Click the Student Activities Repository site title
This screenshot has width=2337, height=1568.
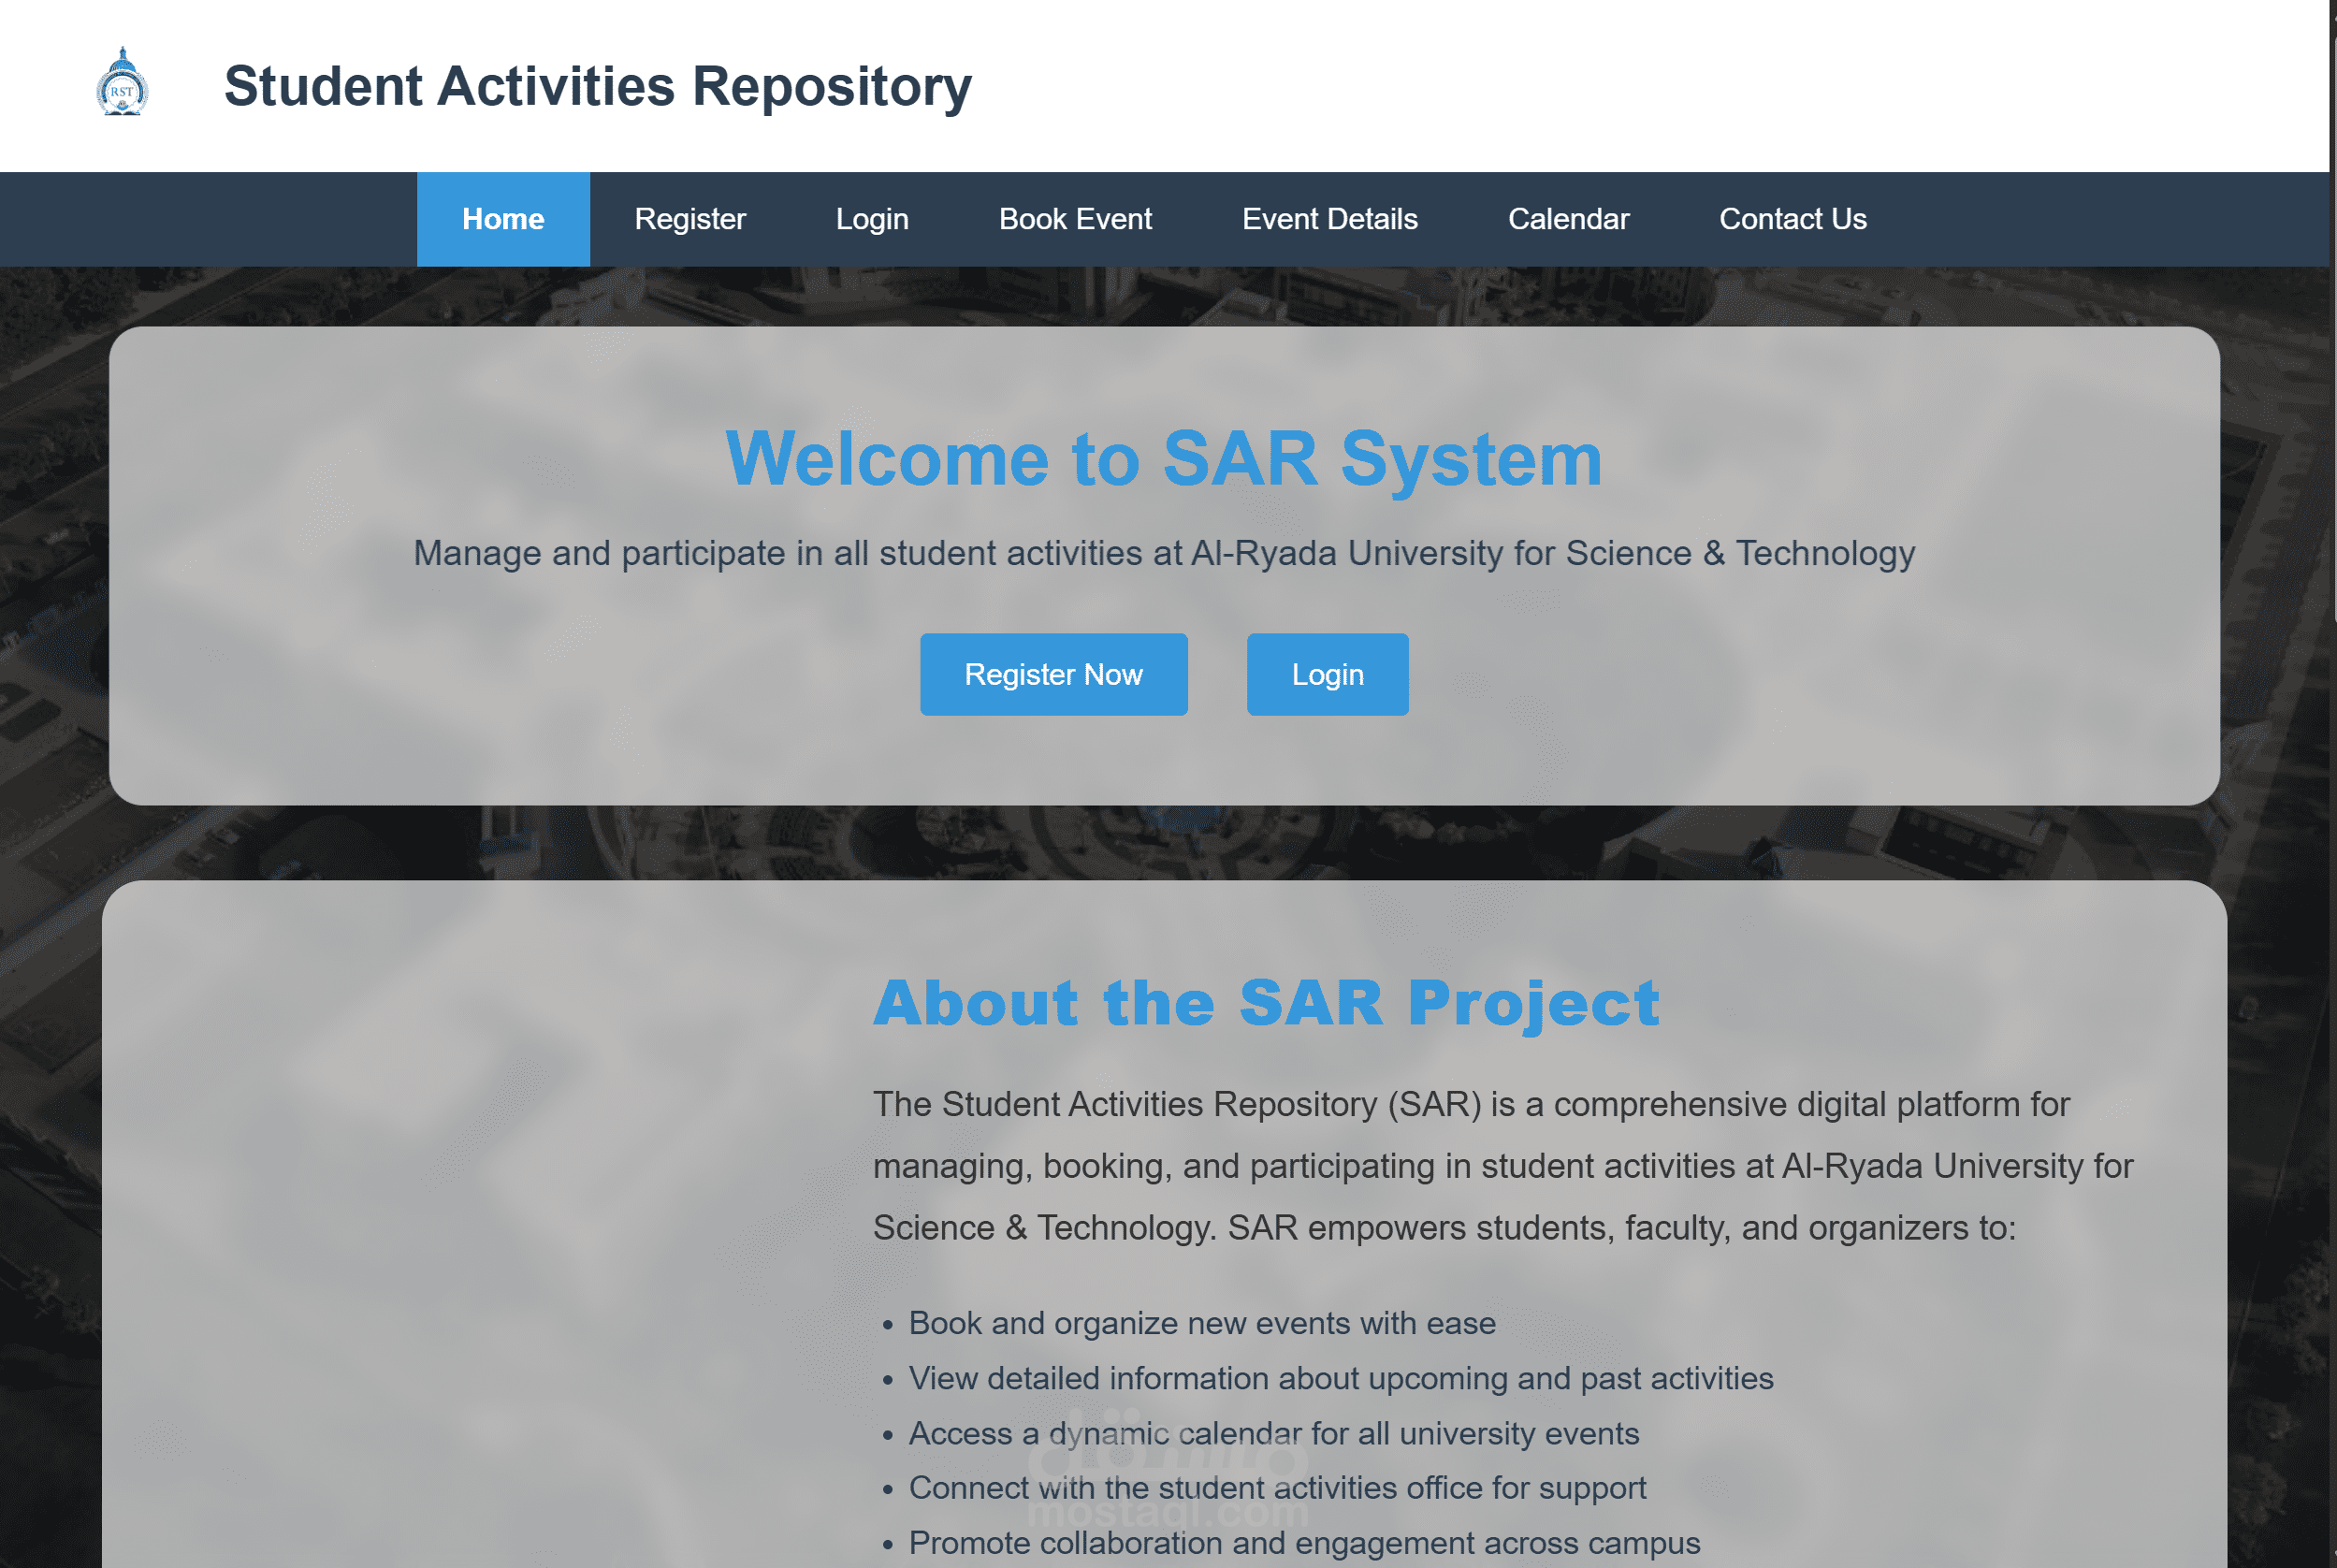click(597, 86)
